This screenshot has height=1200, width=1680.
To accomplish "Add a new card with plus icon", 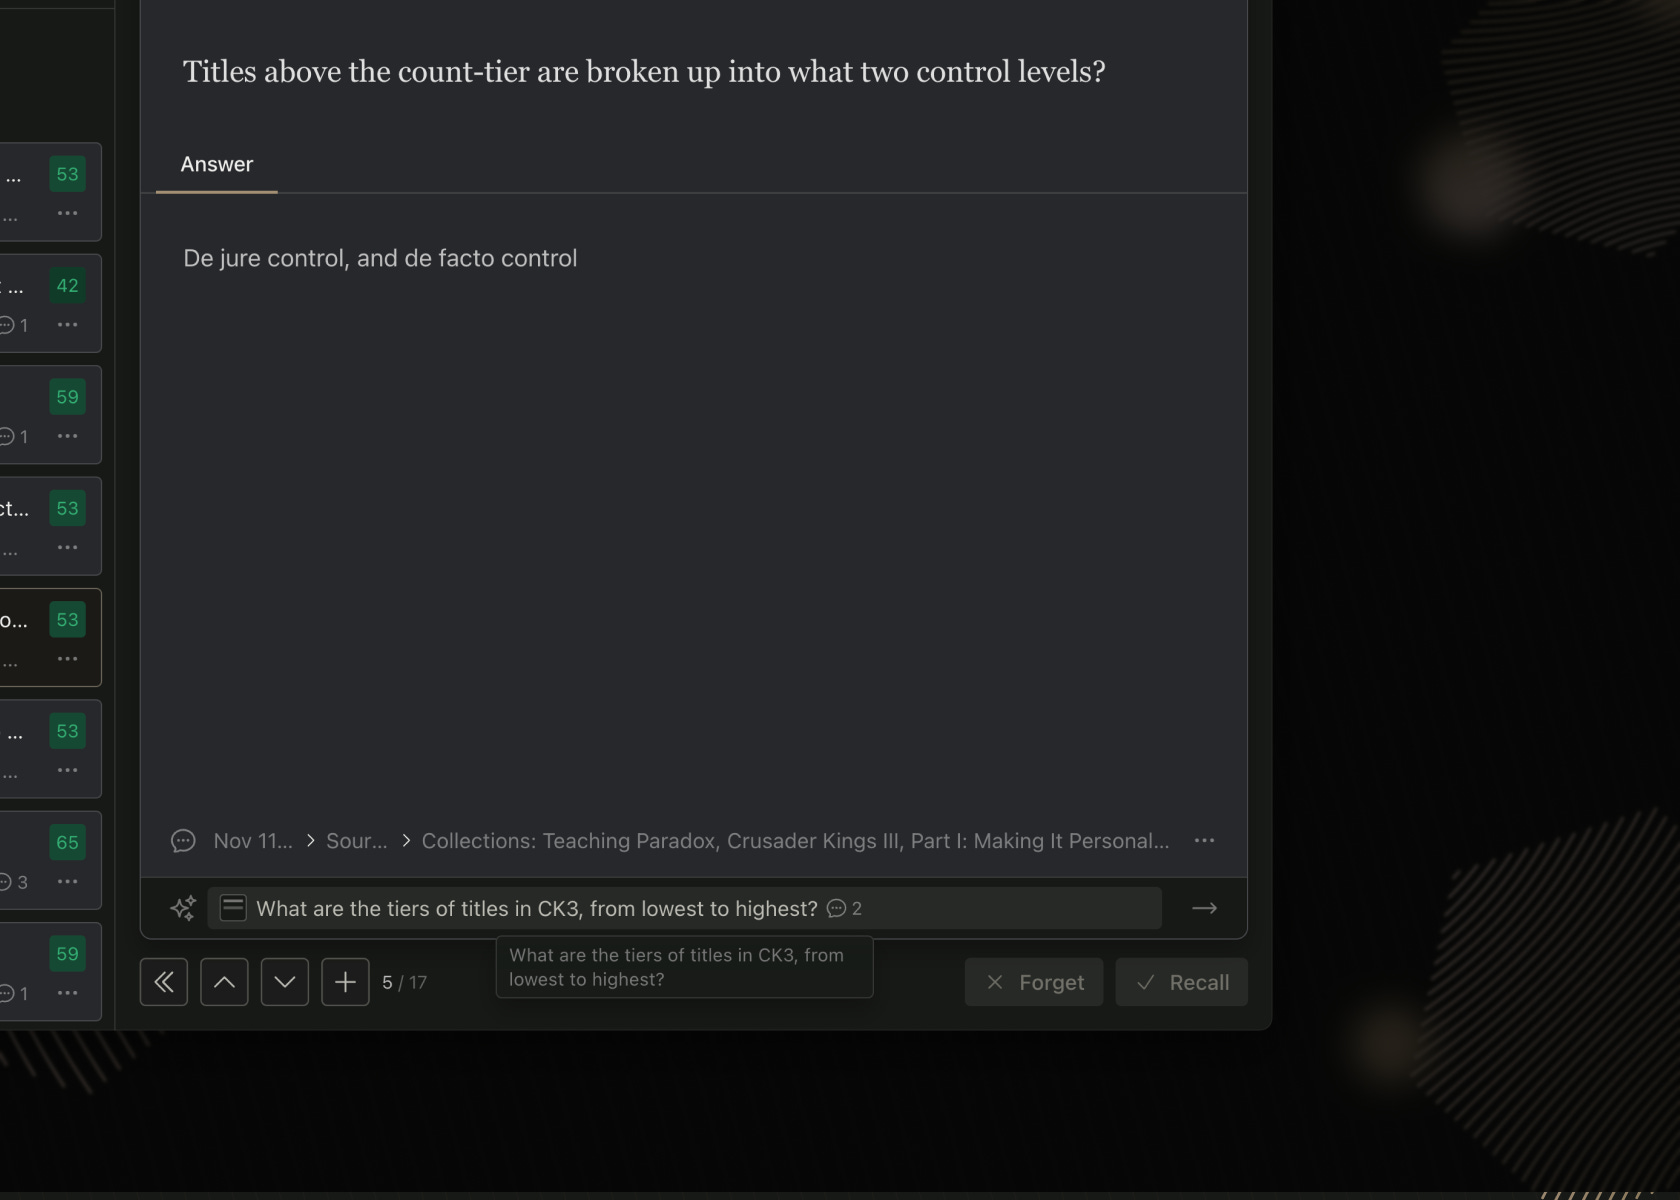I will tap(345, 982).
